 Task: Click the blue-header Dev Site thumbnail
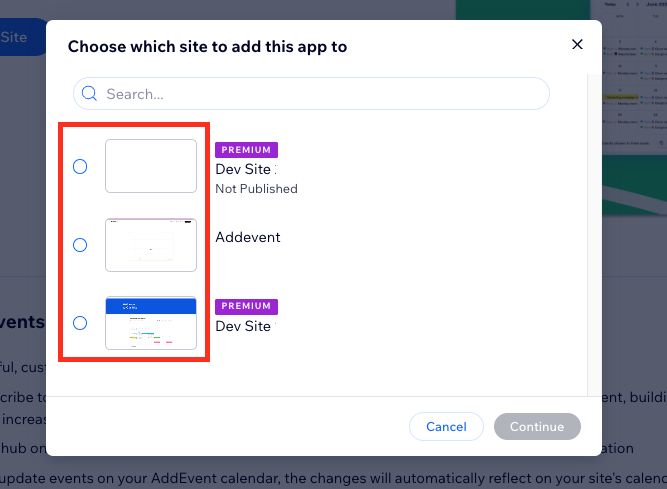coord(151,323)
